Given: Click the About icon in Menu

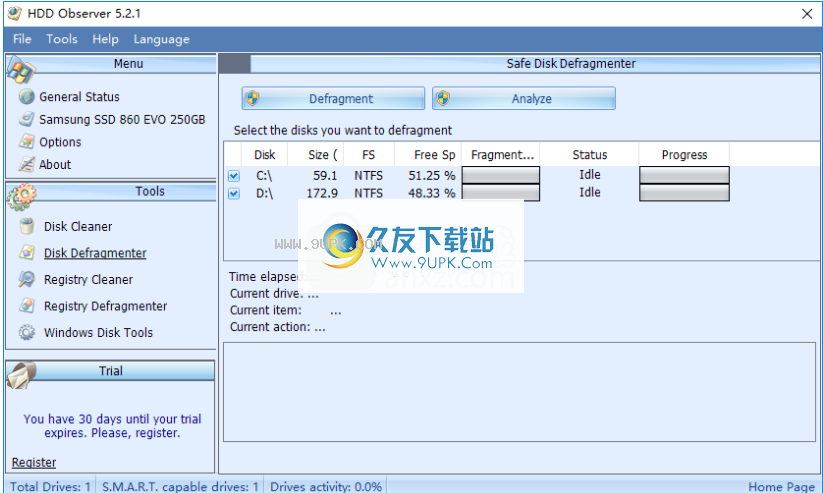Looking at the screenshot, I should 26,164.
